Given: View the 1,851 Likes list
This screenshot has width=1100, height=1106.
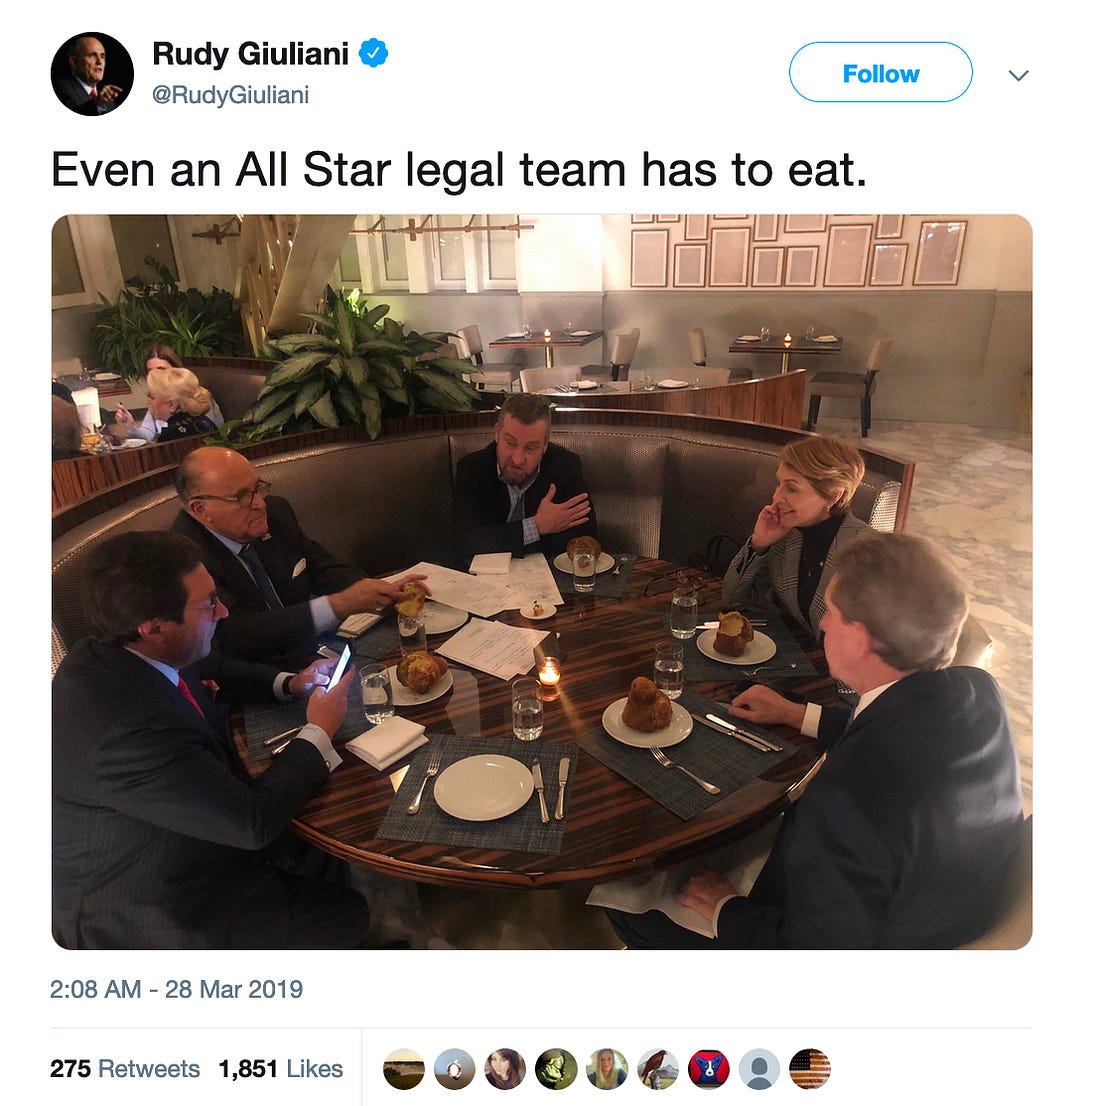Looking at the screenshot, I should coord(281,1069).
